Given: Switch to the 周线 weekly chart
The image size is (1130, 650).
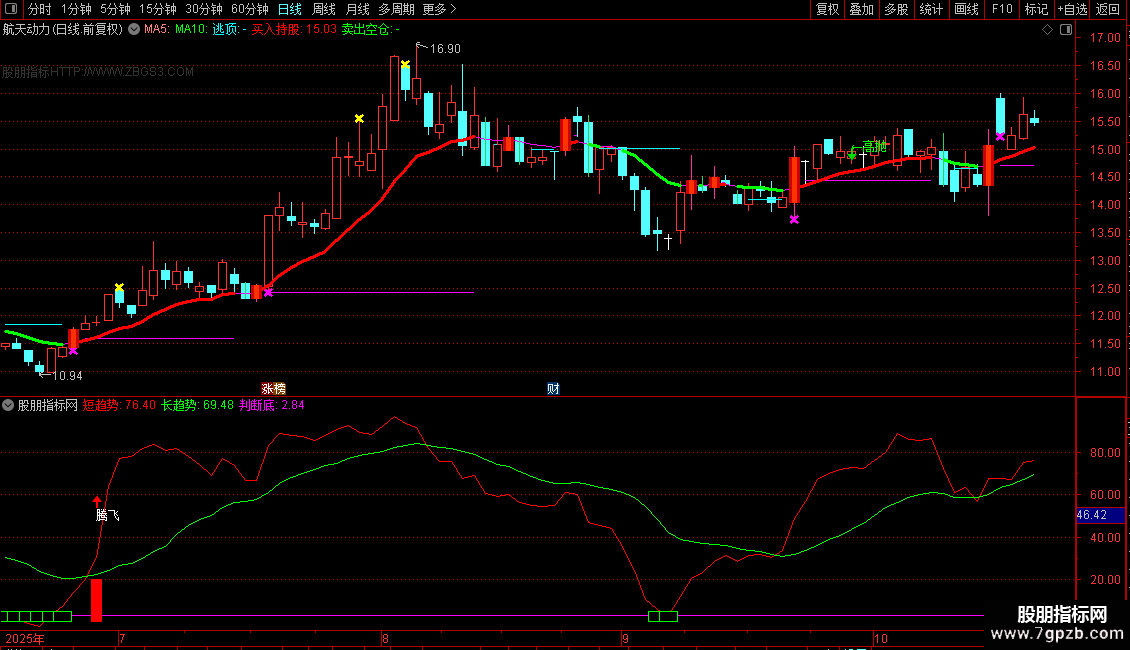Looking at the screenshot, I should (x=324, y=9).
